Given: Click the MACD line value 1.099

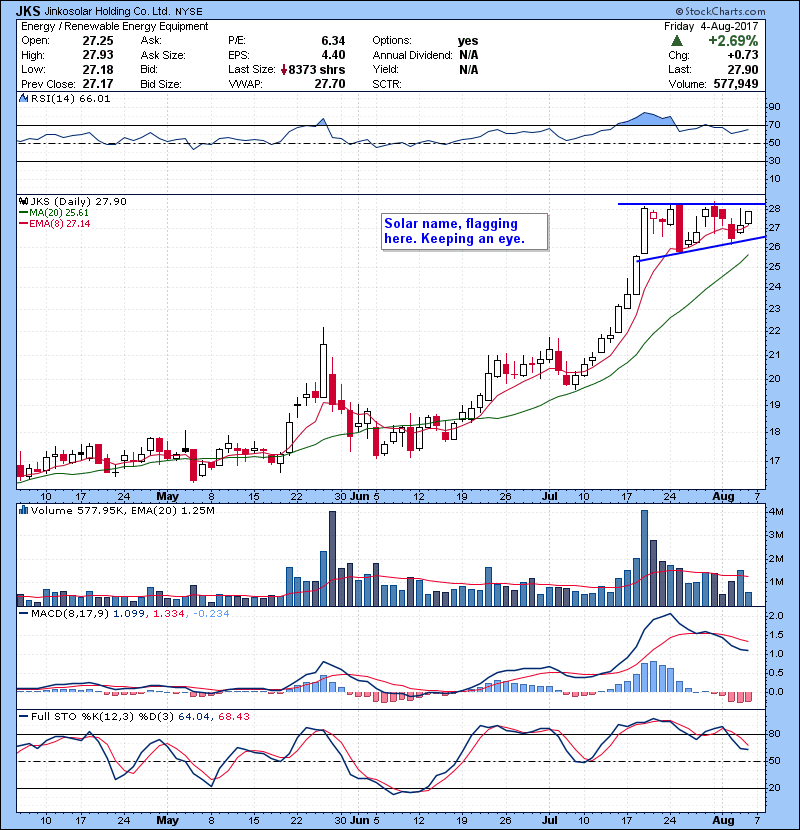Looking at the screenshot, I should [129, 614].
